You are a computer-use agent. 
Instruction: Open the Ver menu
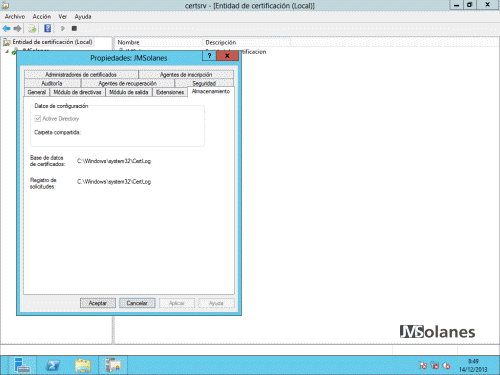tap(63, 17)
